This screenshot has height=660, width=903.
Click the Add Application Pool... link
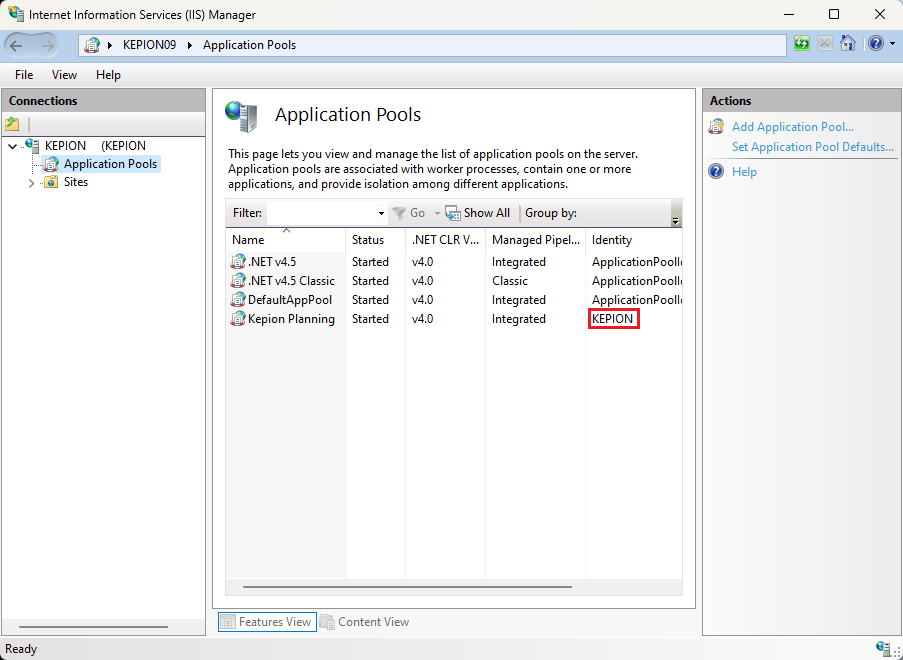[792, 127]
